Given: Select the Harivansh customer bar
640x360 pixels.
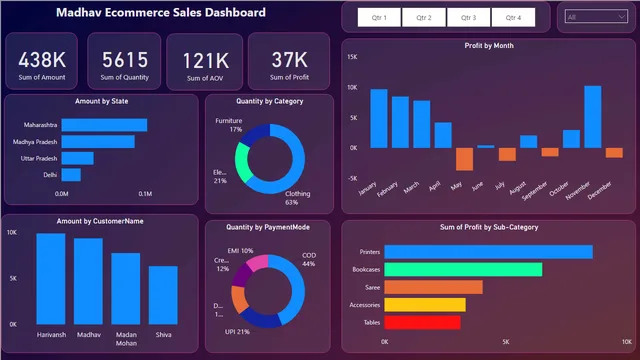Looking at the screenshot, I should pos(51,279).
